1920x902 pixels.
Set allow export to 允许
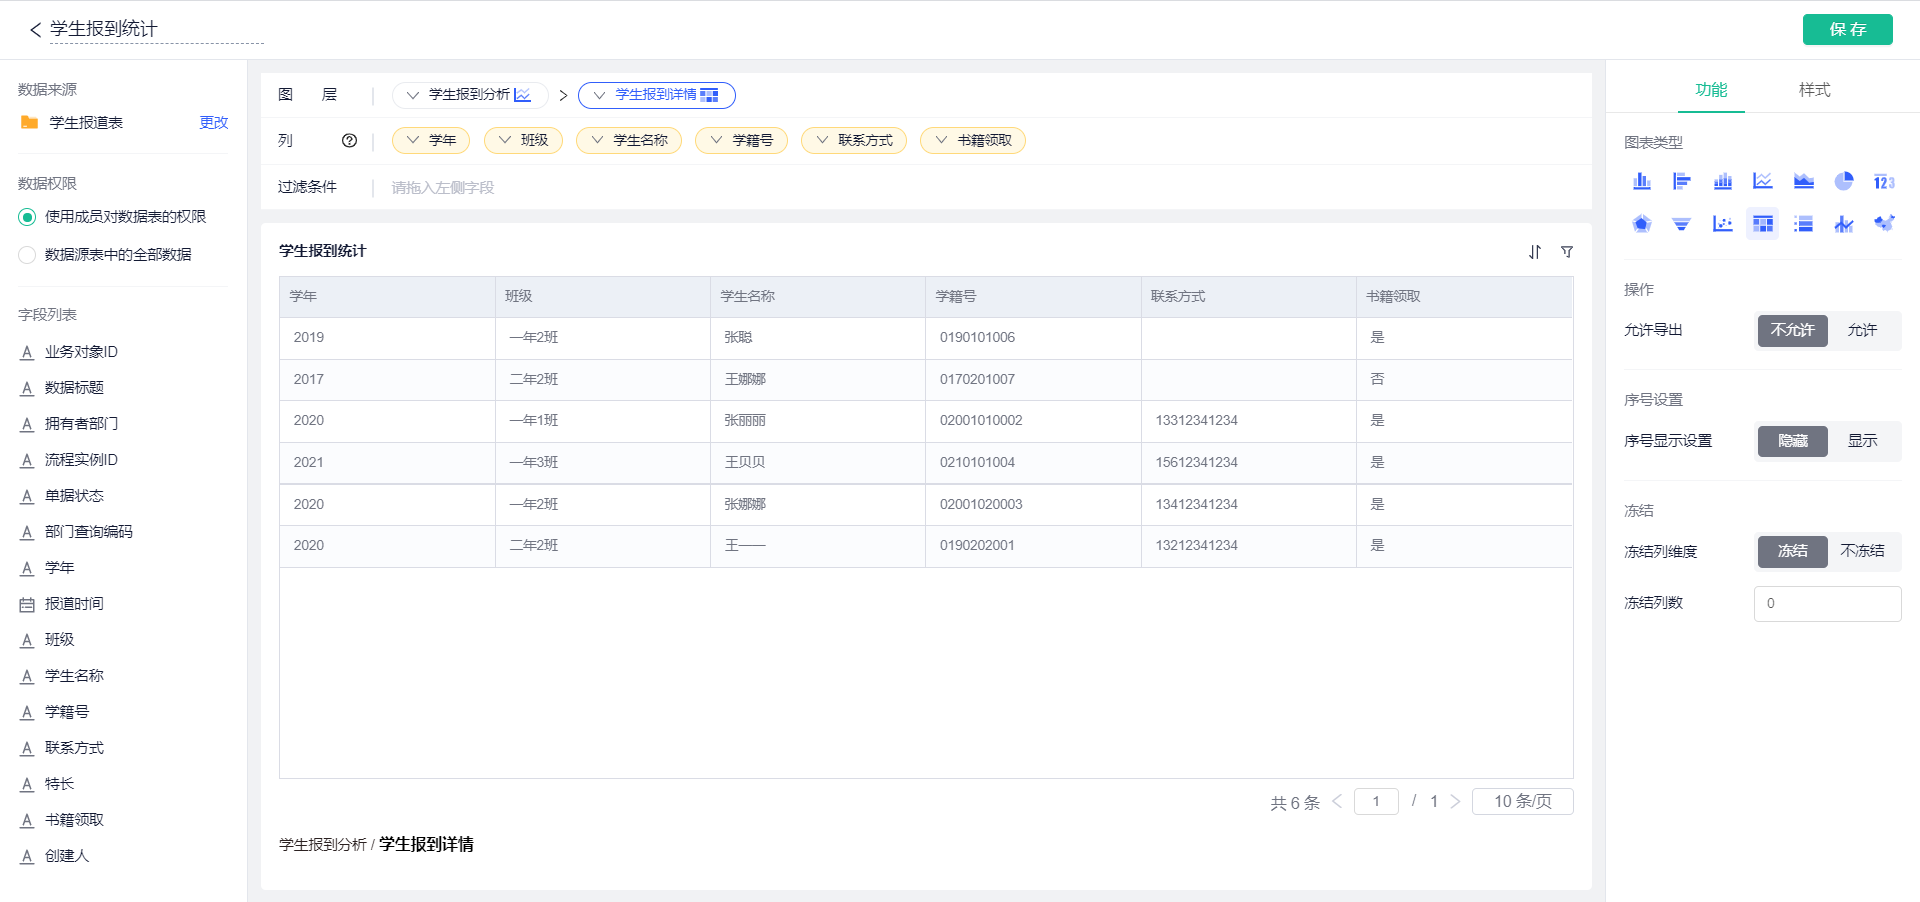click(x=1862, y=330)
